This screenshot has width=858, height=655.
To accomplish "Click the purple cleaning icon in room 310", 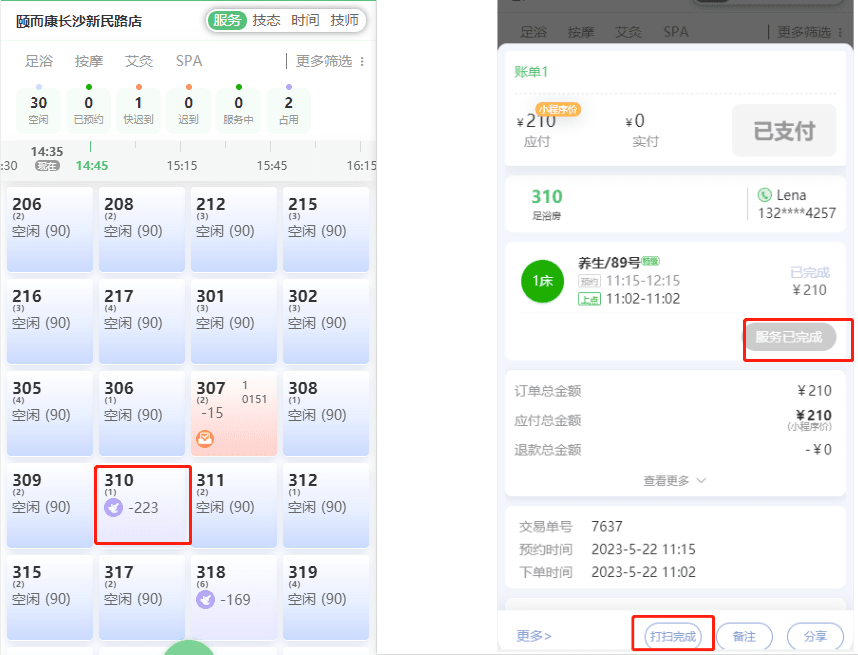I will click(113, 508).
